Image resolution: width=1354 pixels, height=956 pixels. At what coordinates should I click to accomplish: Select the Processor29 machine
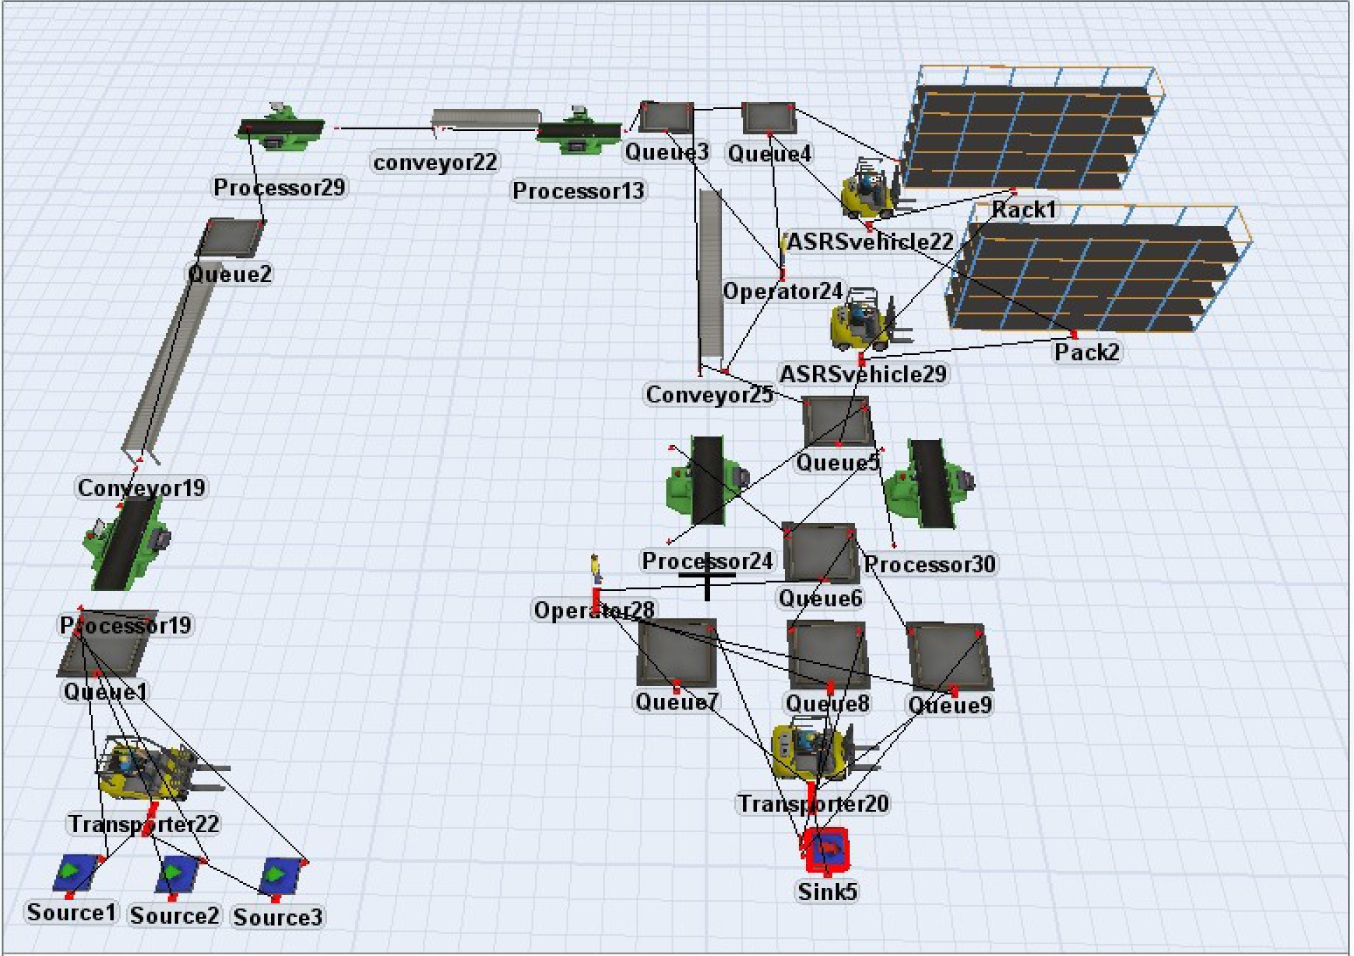pos(280,127)
